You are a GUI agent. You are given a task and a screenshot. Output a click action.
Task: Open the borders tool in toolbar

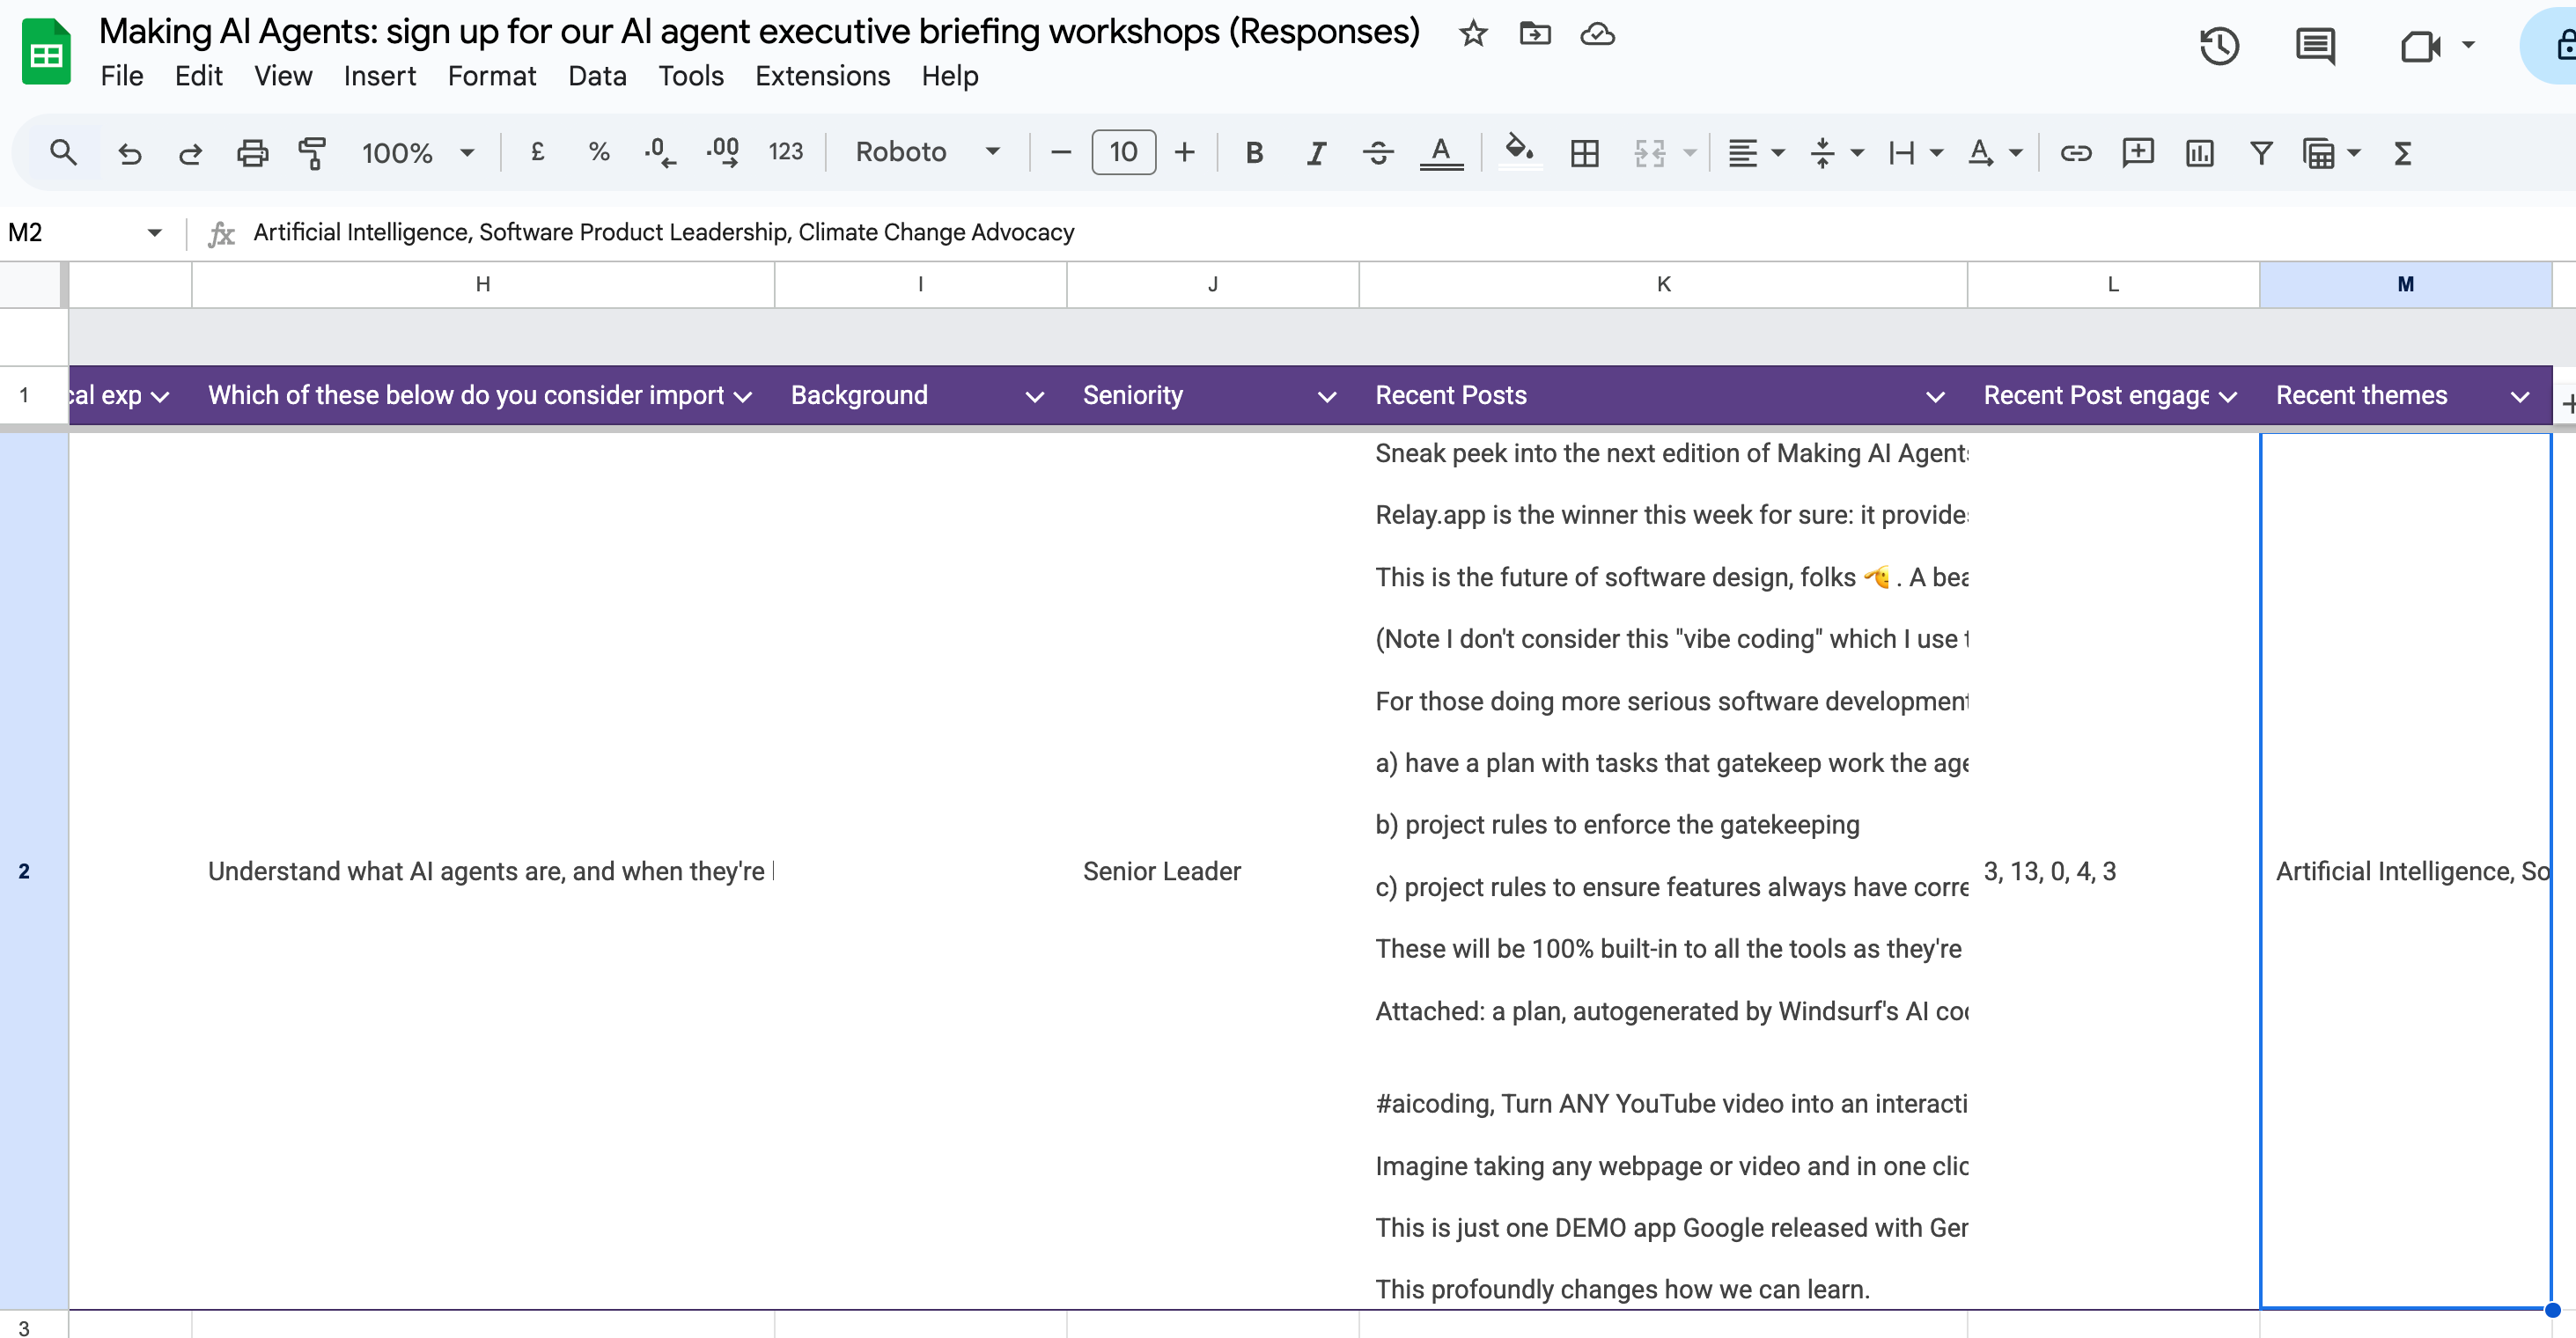tap(1584, 153)
